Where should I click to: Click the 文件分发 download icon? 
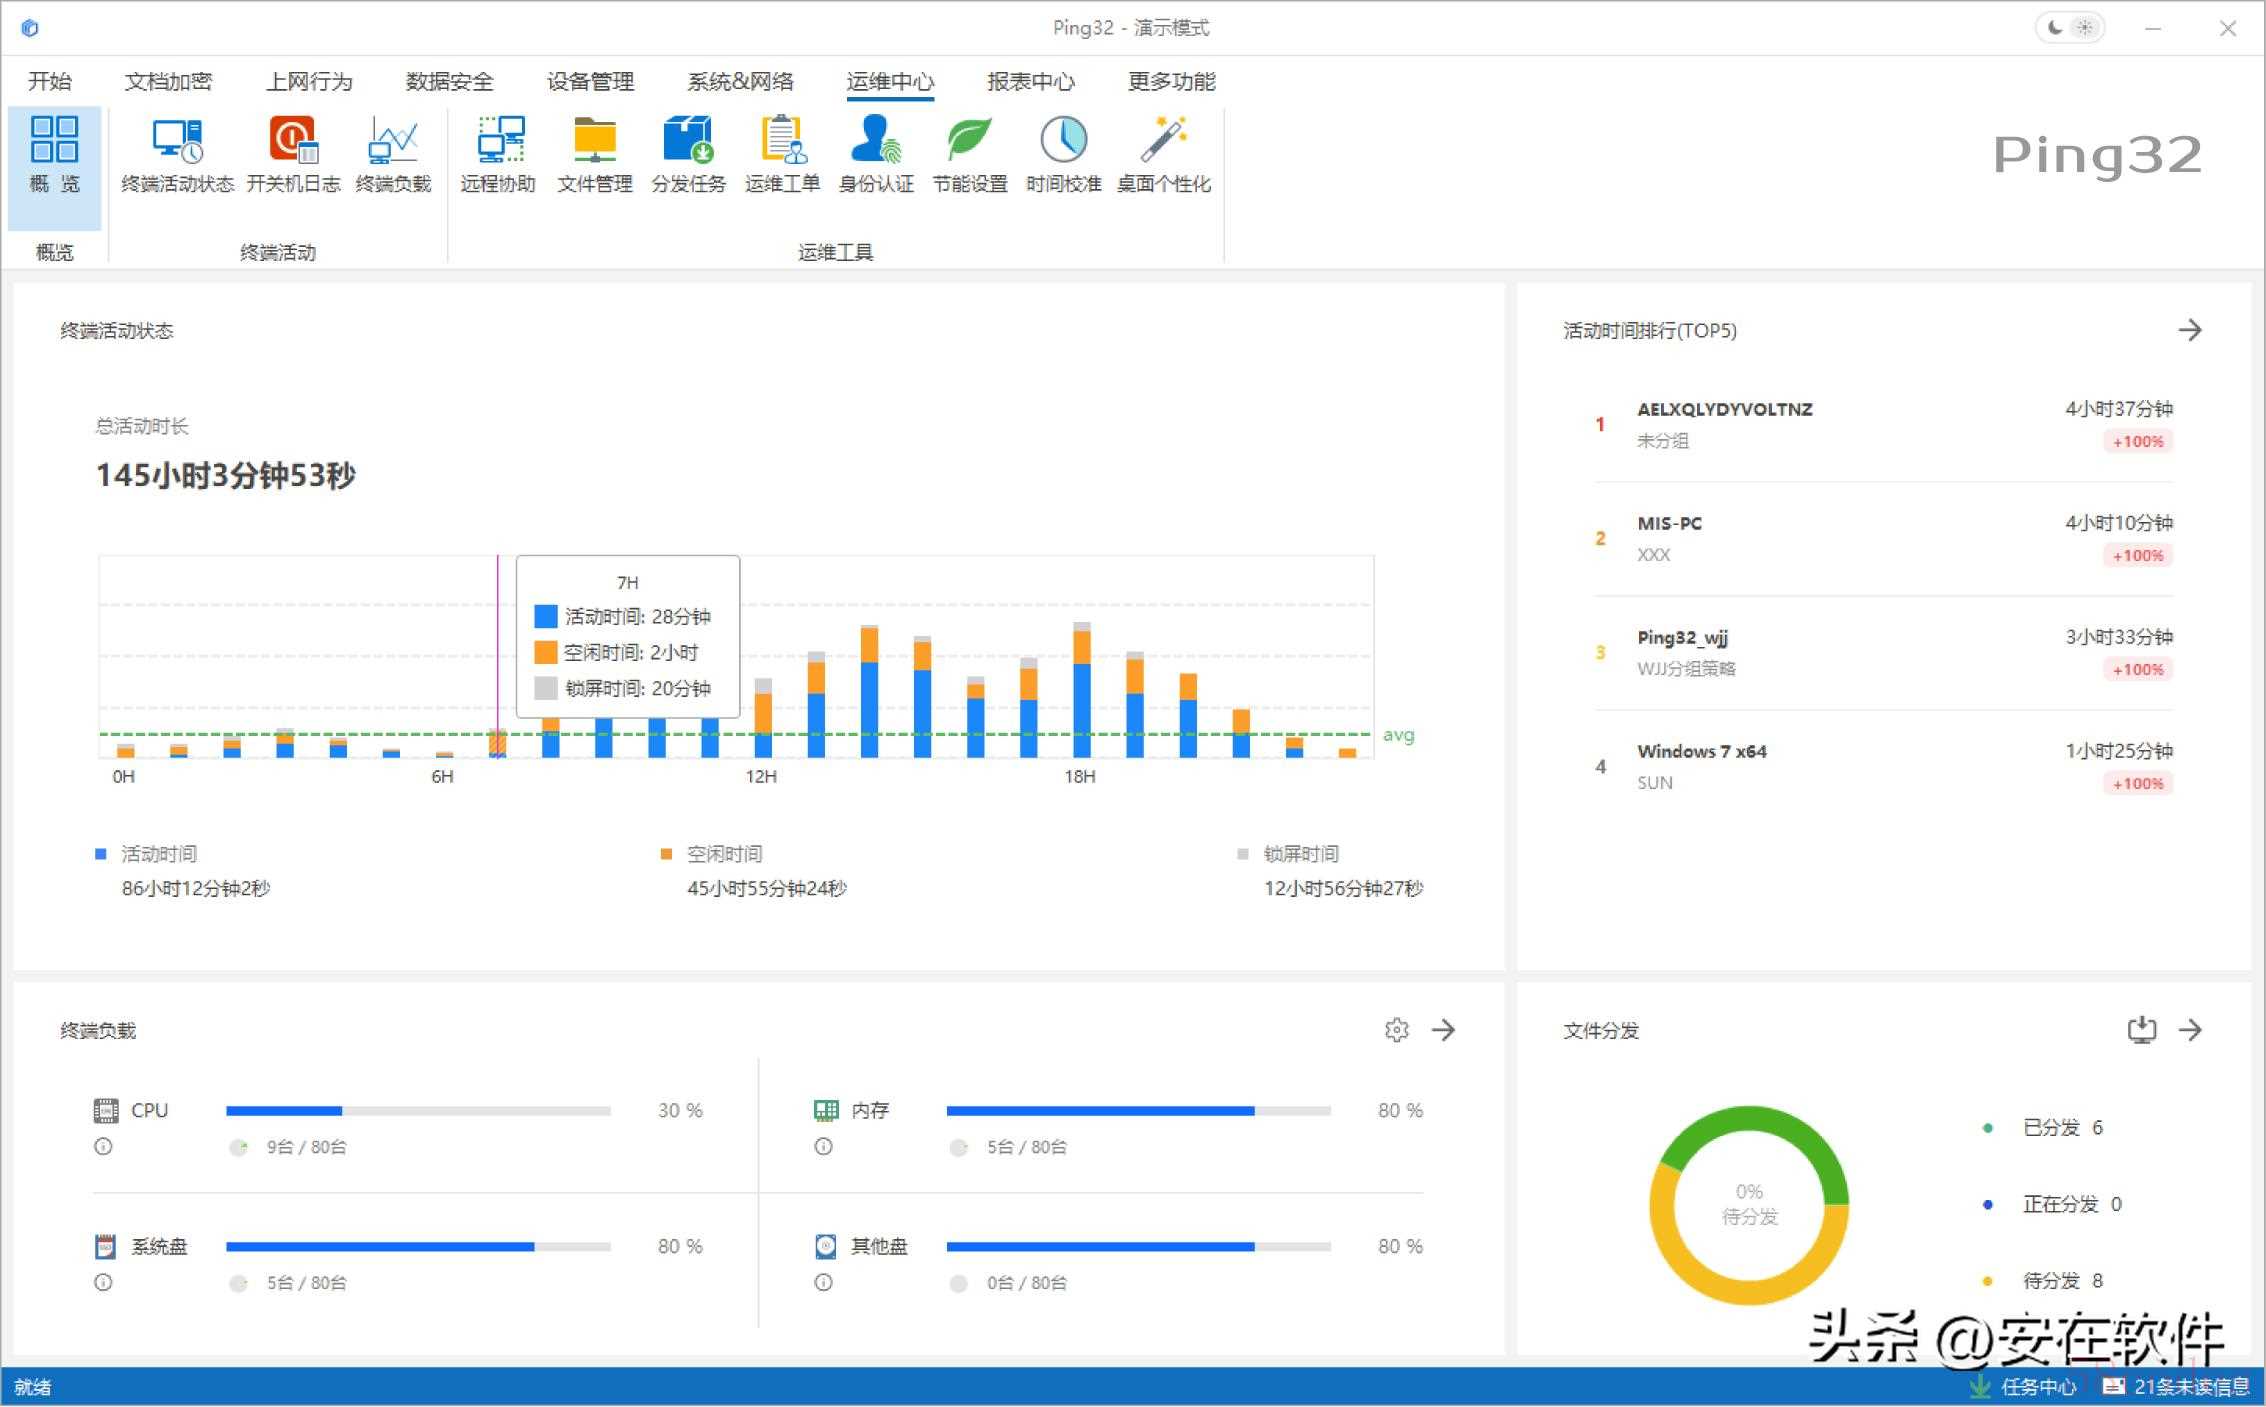2141,1029
